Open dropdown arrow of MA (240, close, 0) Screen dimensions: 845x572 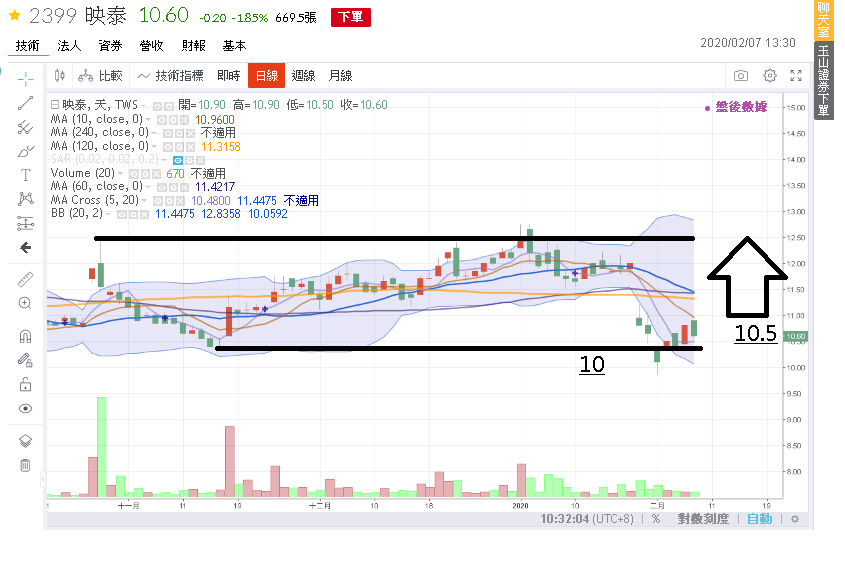pos(154,133)
